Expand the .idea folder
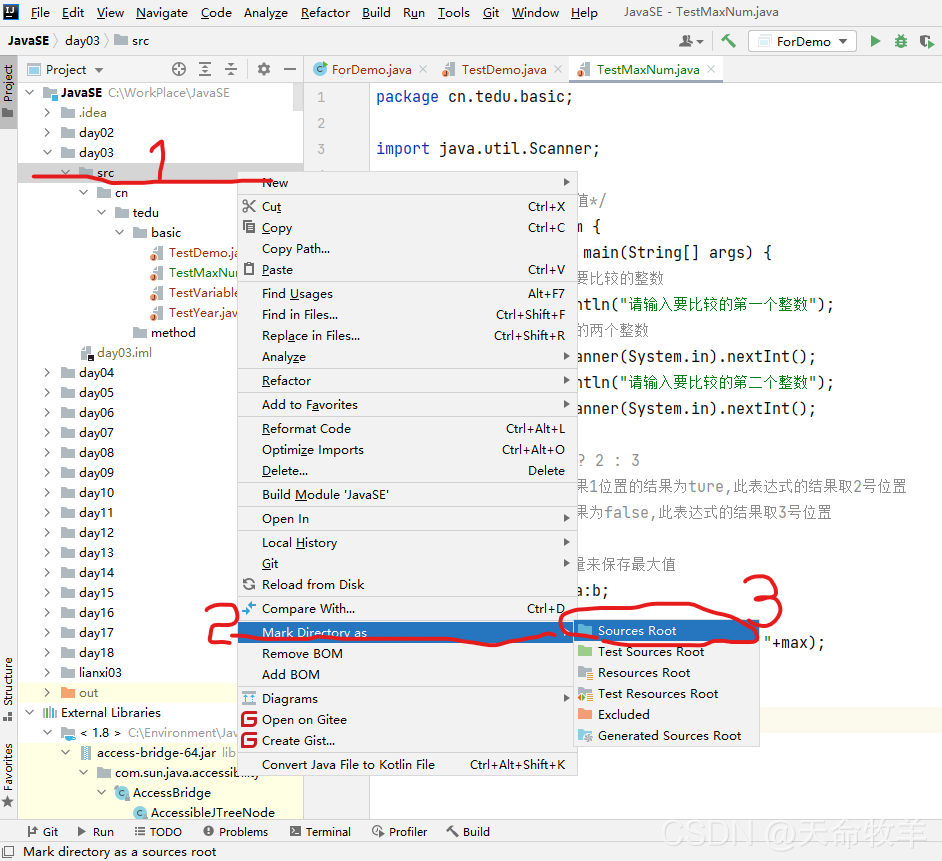942x861 pixels. tap(47, 112)
